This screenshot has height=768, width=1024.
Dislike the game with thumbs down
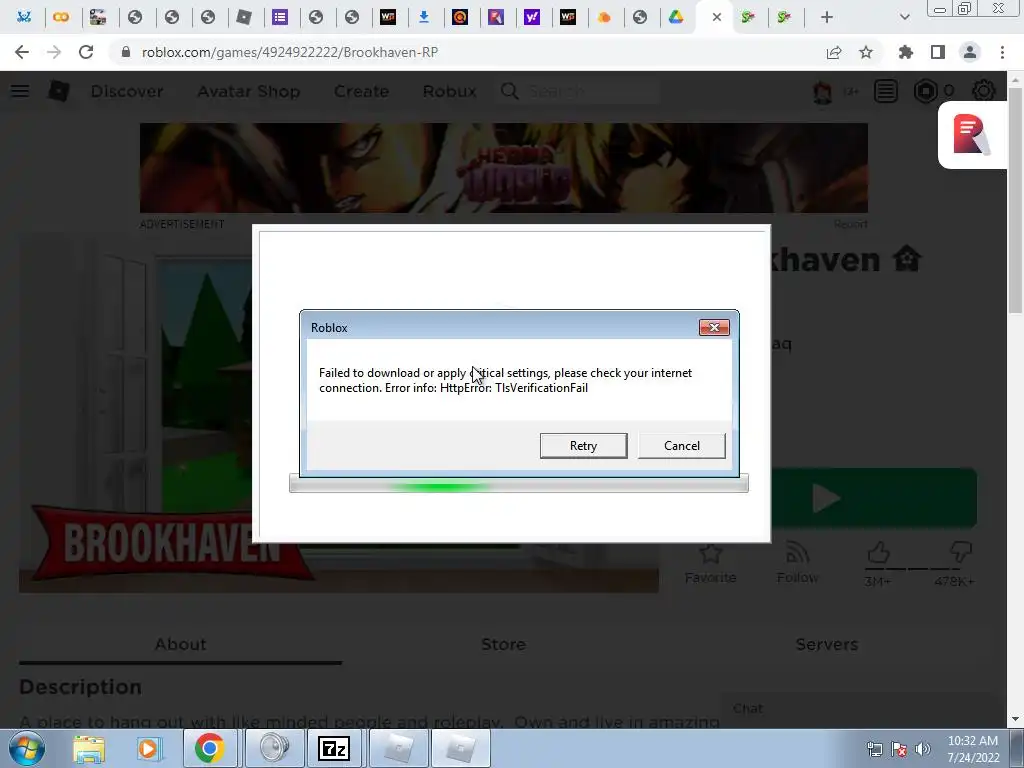[x=961, y=554]
